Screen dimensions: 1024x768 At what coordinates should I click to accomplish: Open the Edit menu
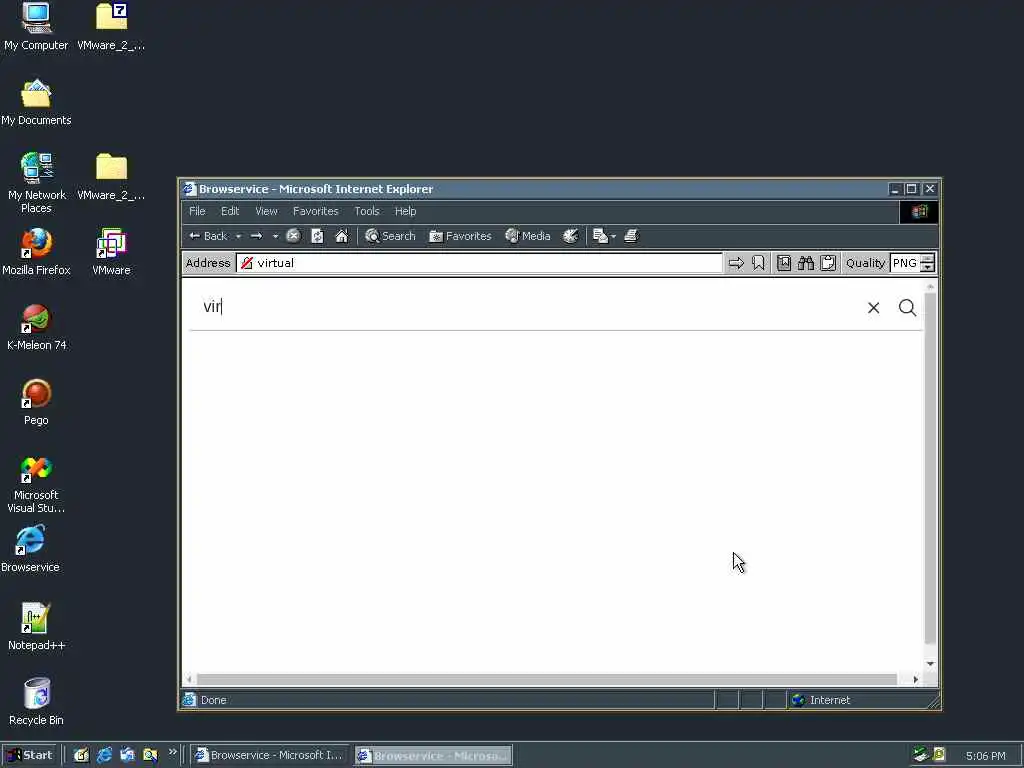point(230,211)
